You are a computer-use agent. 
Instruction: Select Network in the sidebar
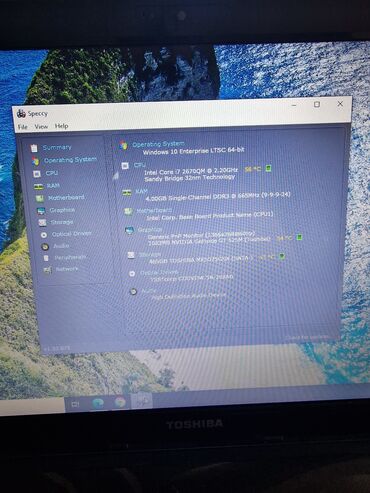coord(67,269)
